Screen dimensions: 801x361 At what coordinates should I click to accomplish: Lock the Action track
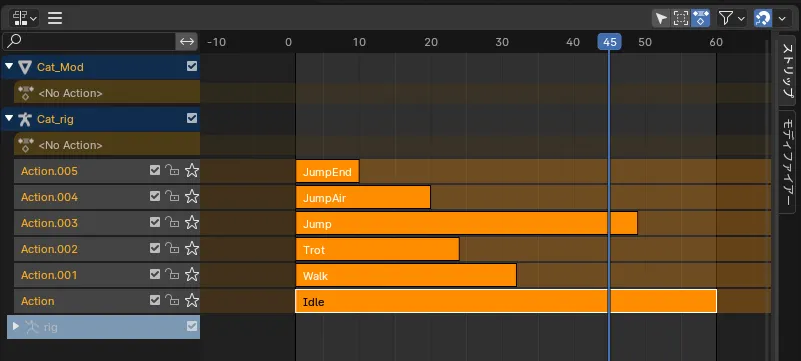coord(172,300)
